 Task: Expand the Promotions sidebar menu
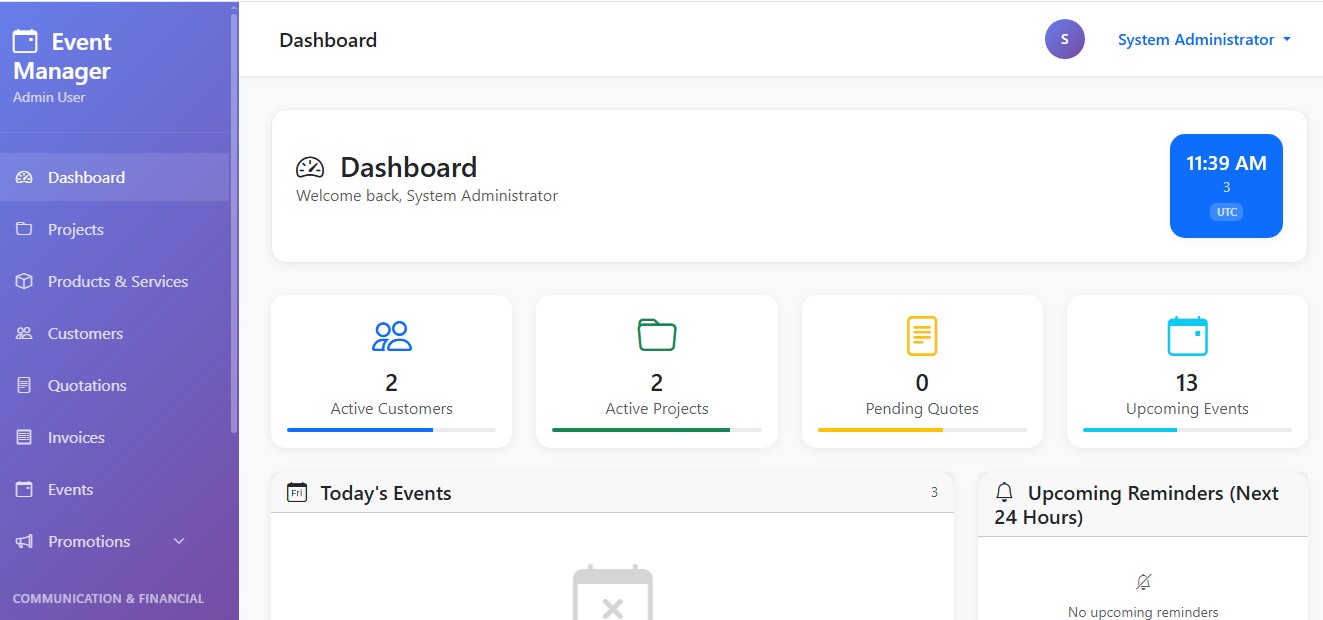(178, 541)
